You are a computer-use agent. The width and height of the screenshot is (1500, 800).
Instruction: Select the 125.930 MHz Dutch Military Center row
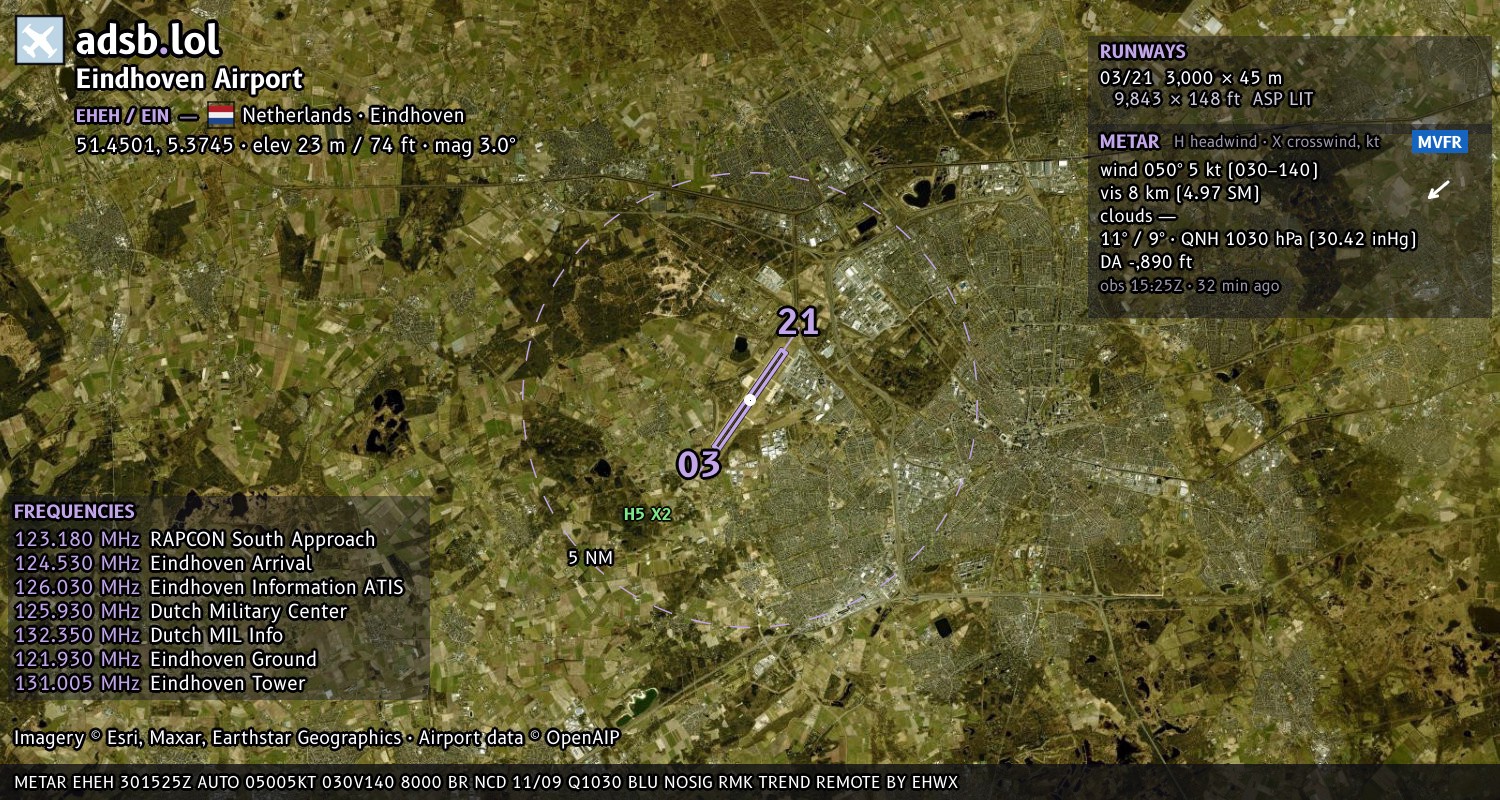coord(181,612)
